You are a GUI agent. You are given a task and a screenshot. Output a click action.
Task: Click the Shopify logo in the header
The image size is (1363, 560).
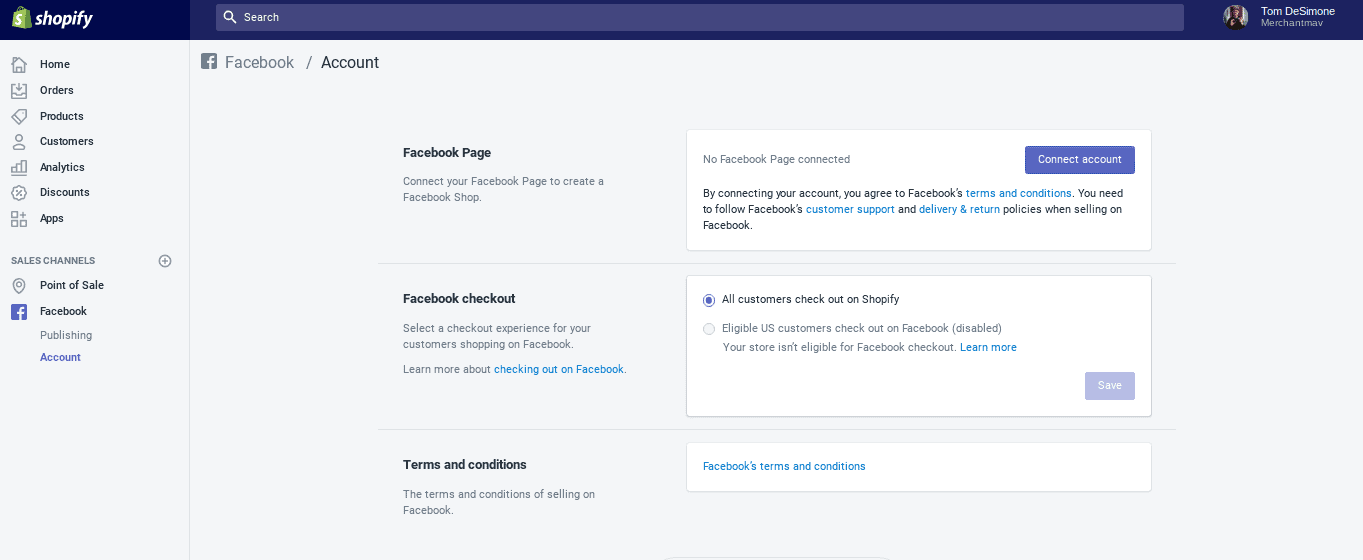(53, 18)
